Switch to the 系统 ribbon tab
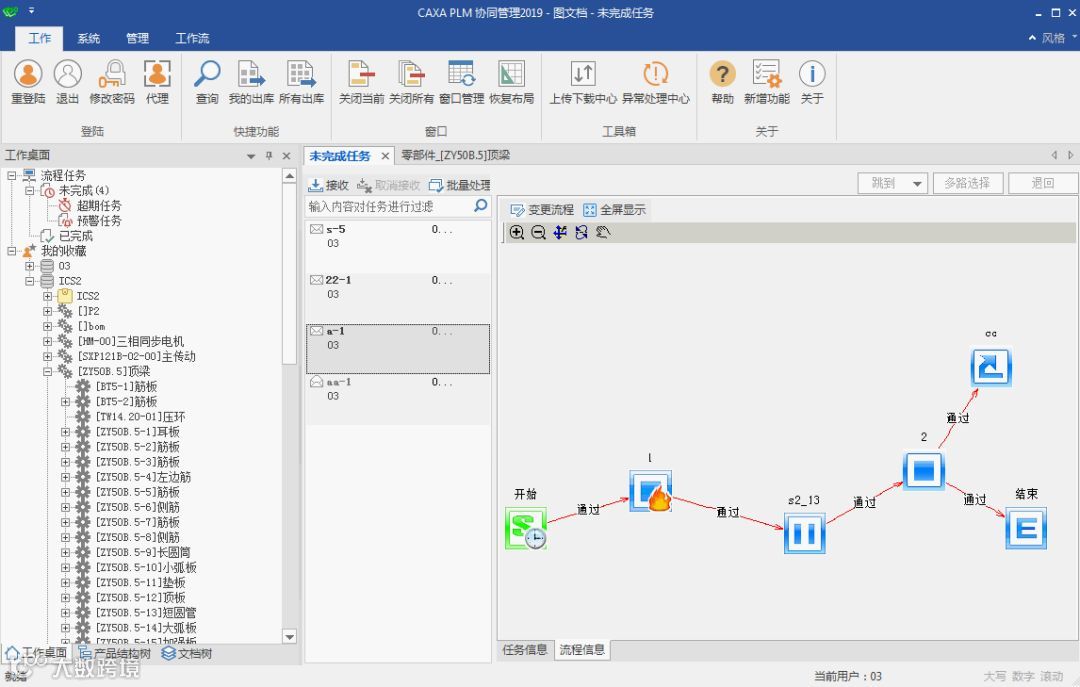The width and height of the screenshot is (1080, 687). coord(88,39)
